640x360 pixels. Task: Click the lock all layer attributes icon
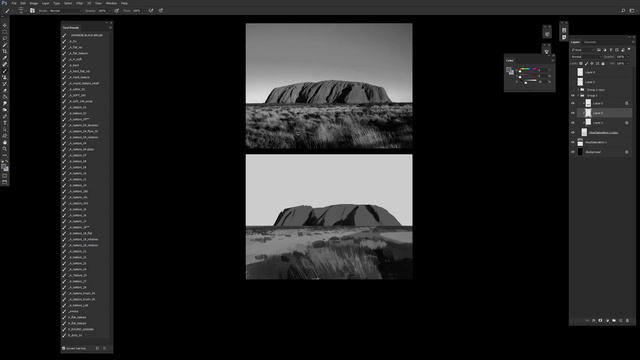tap(603, 63)
